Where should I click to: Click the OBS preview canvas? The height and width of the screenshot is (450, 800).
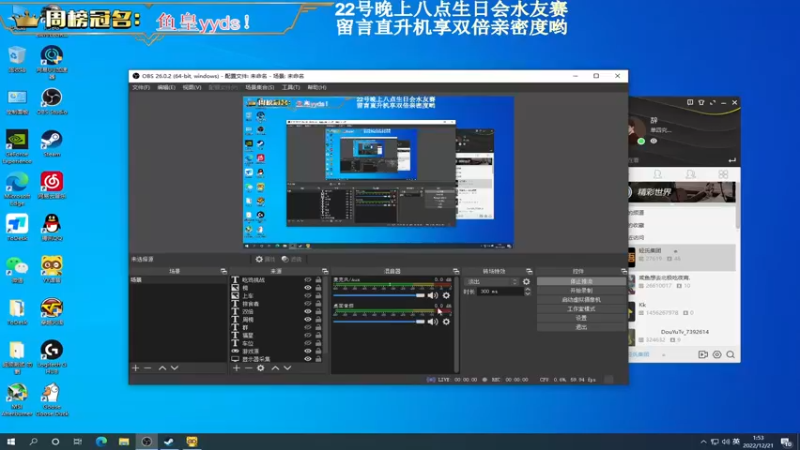click(x=378, y=172)
